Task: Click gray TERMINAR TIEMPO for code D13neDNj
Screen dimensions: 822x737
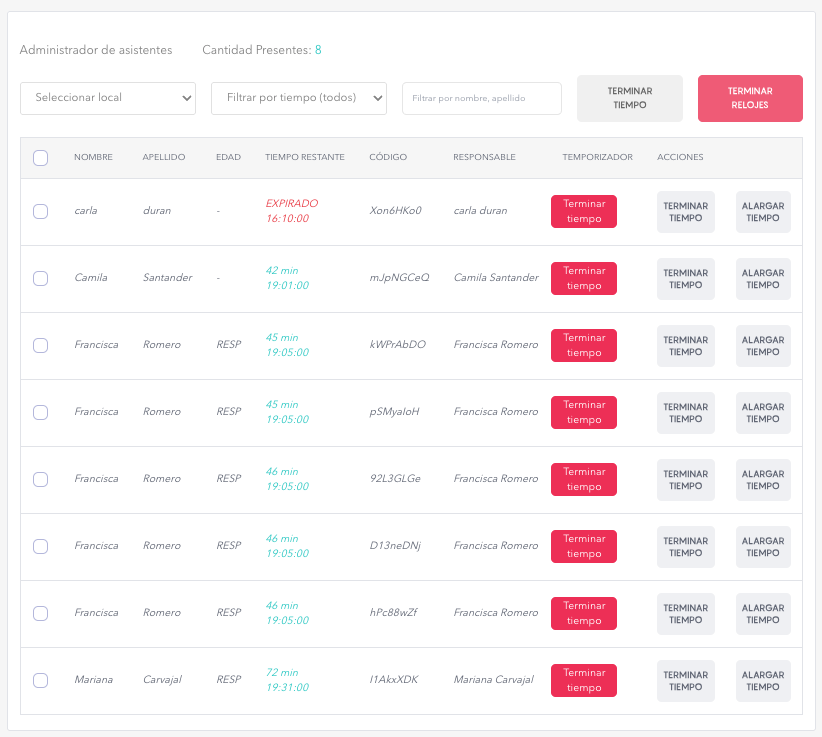Action: [x=686, y=547]
